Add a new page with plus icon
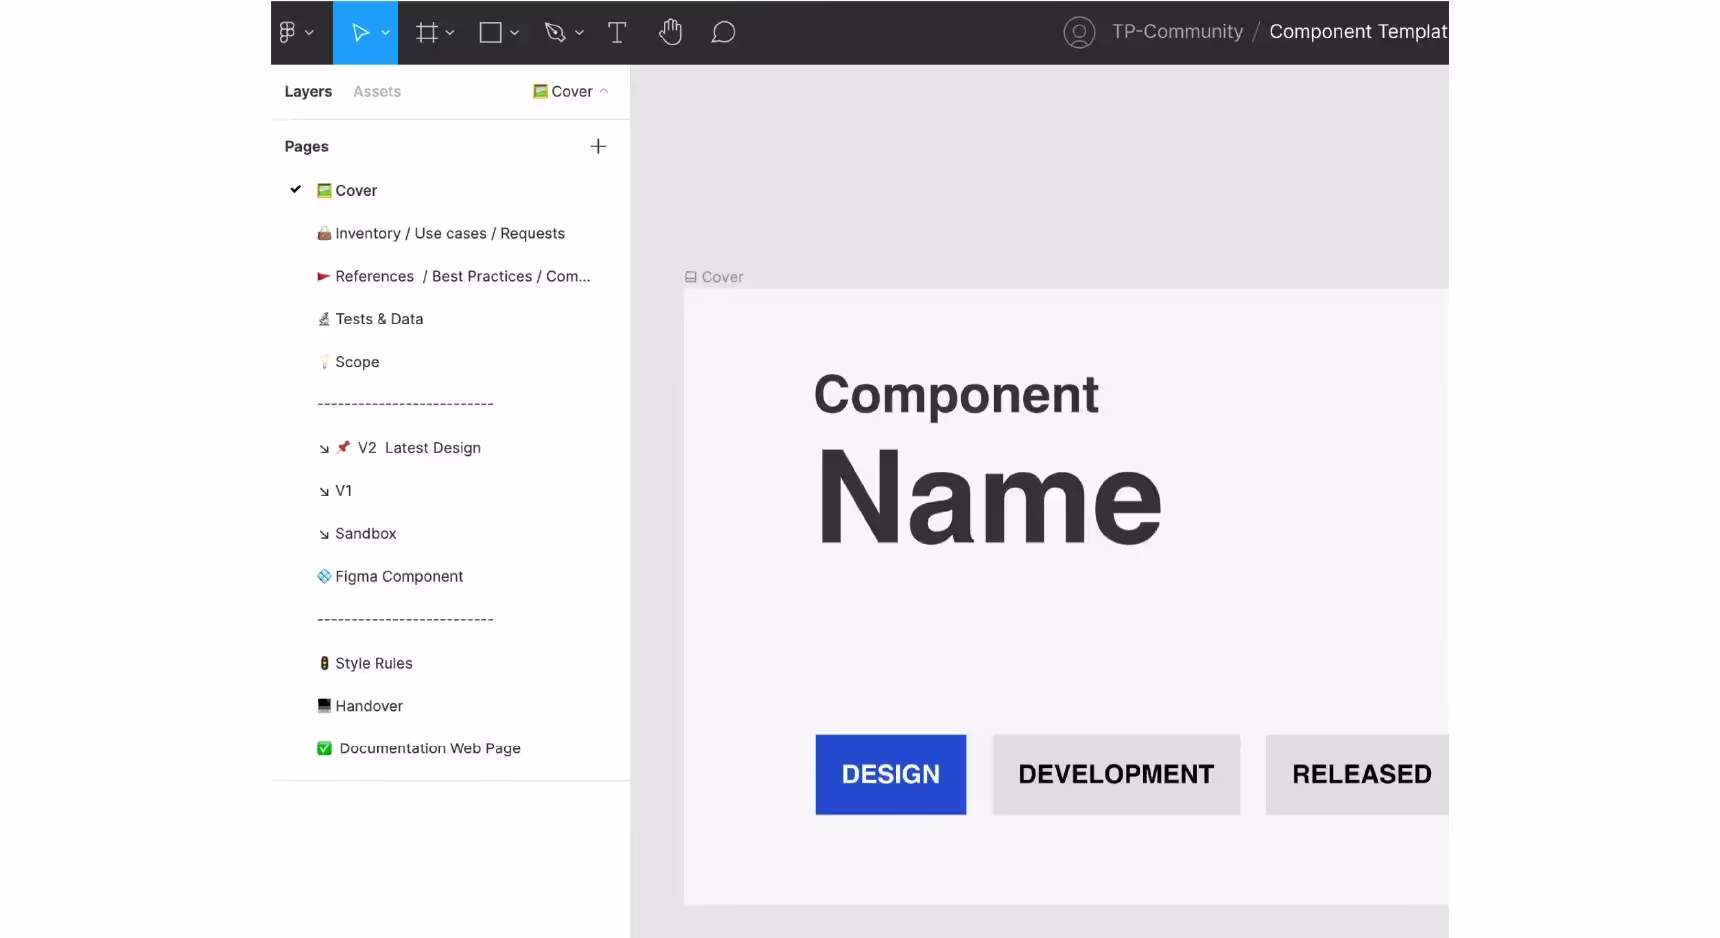This screenshot has width=1720, height=938. (x=598, y=147)
